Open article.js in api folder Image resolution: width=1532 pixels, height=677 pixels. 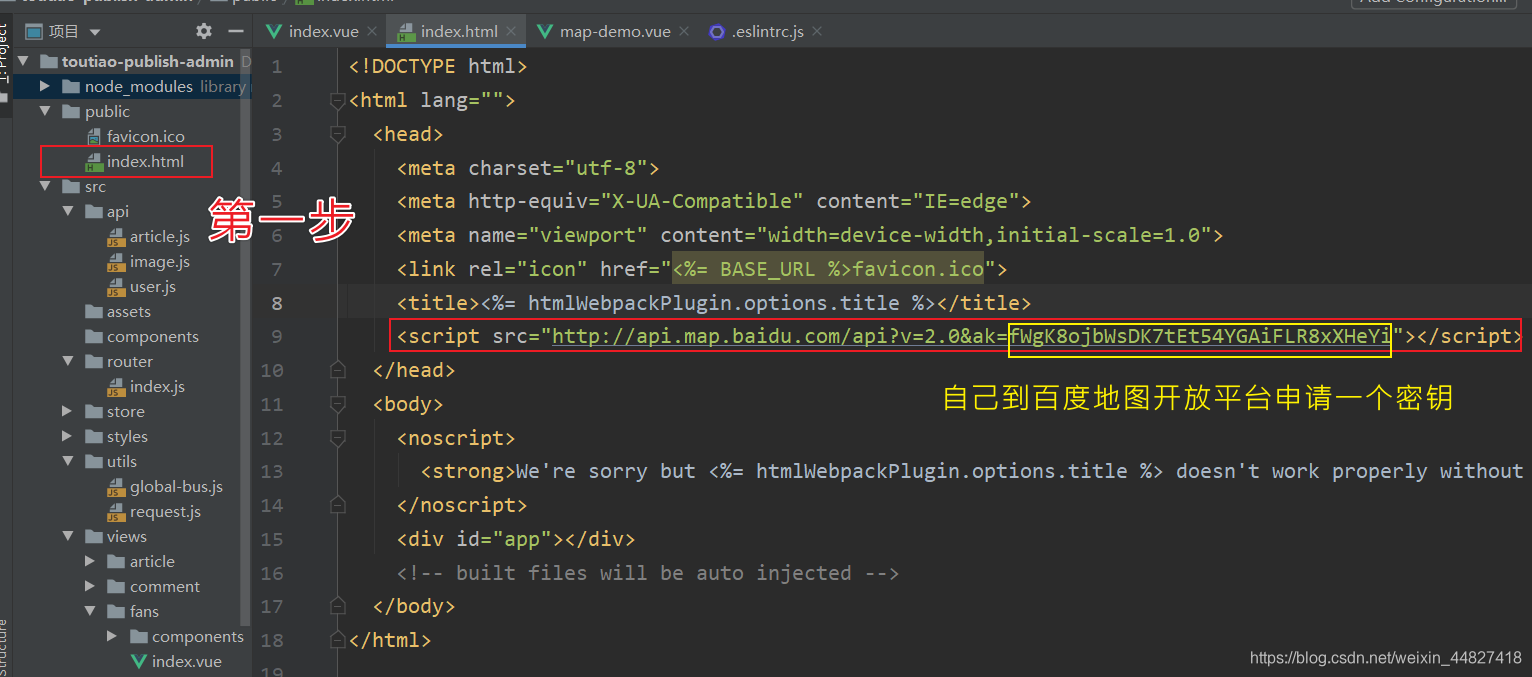159,236
